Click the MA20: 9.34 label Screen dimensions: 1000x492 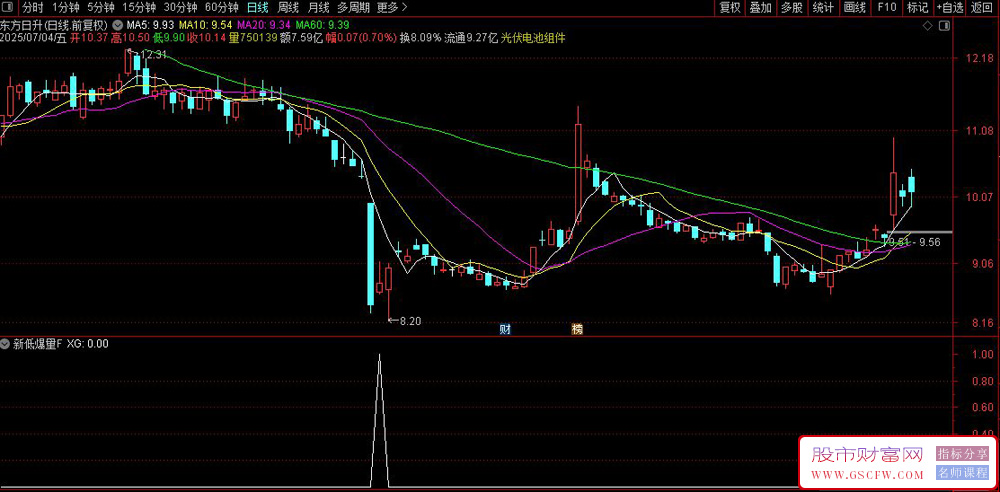263,25
